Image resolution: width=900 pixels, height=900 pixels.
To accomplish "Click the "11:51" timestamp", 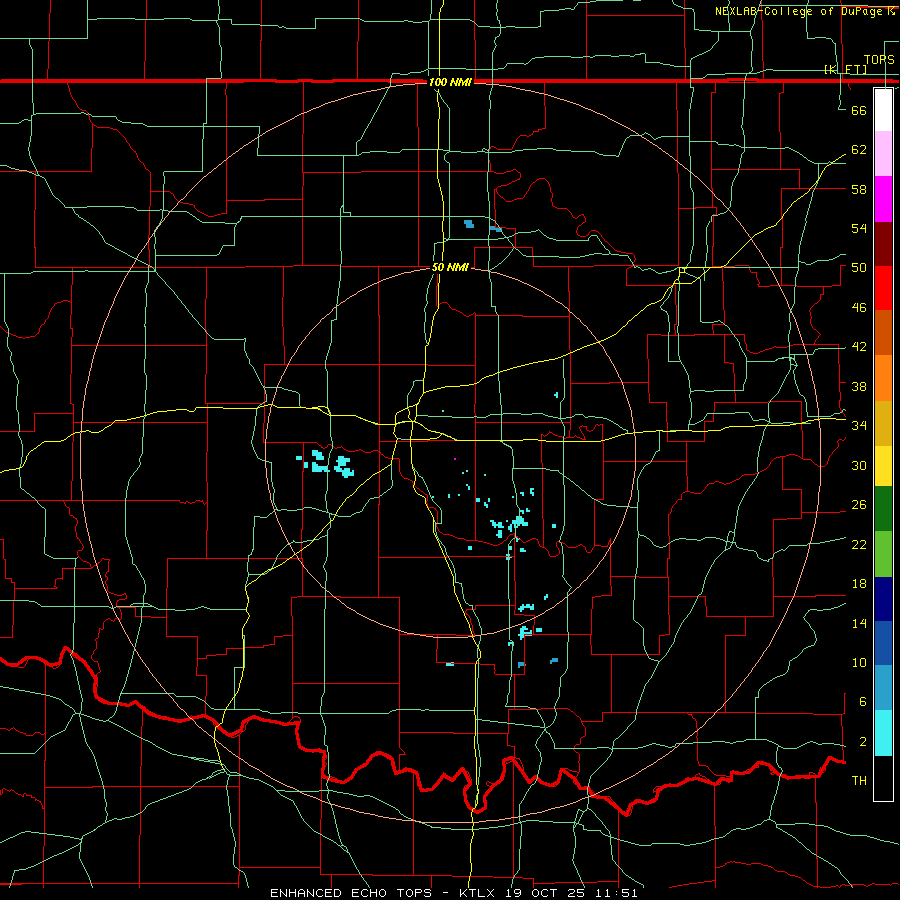I will (x=616, y=893).
